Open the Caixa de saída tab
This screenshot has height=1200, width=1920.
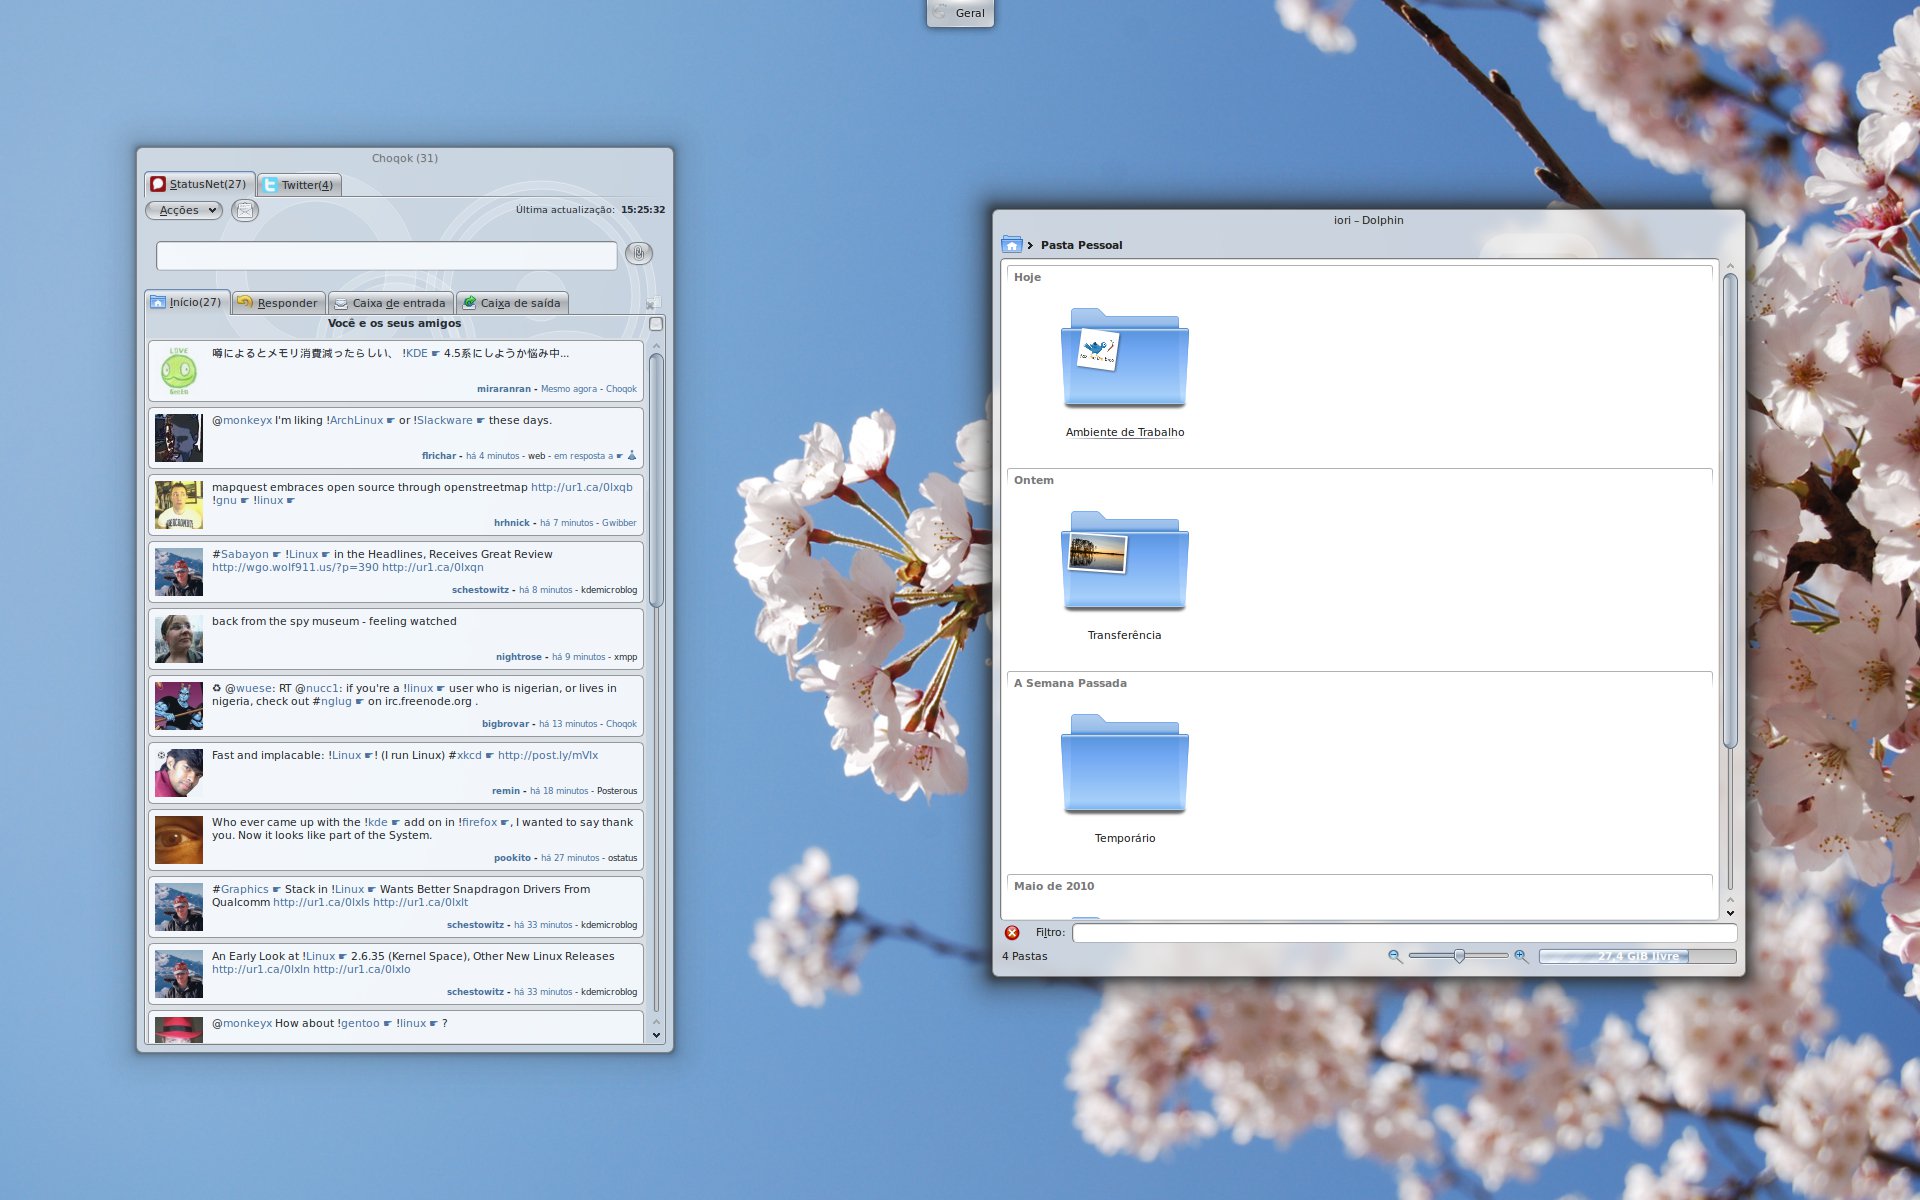tap(511, 303)
